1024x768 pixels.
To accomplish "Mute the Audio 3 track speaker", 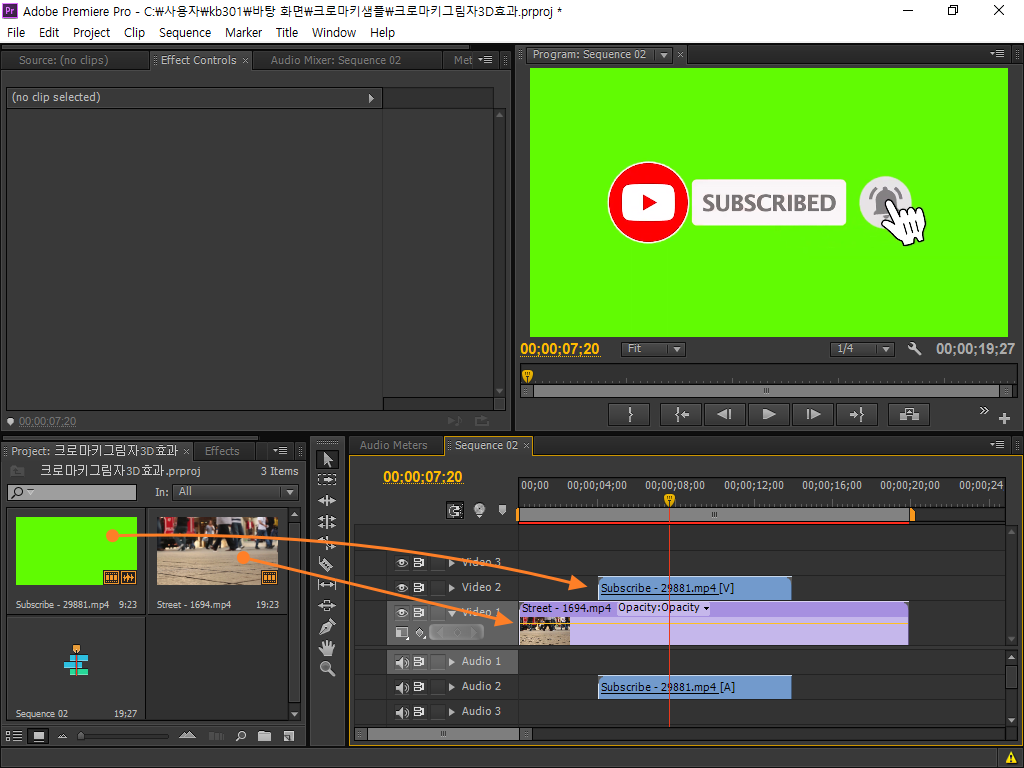I will point(402,712).
